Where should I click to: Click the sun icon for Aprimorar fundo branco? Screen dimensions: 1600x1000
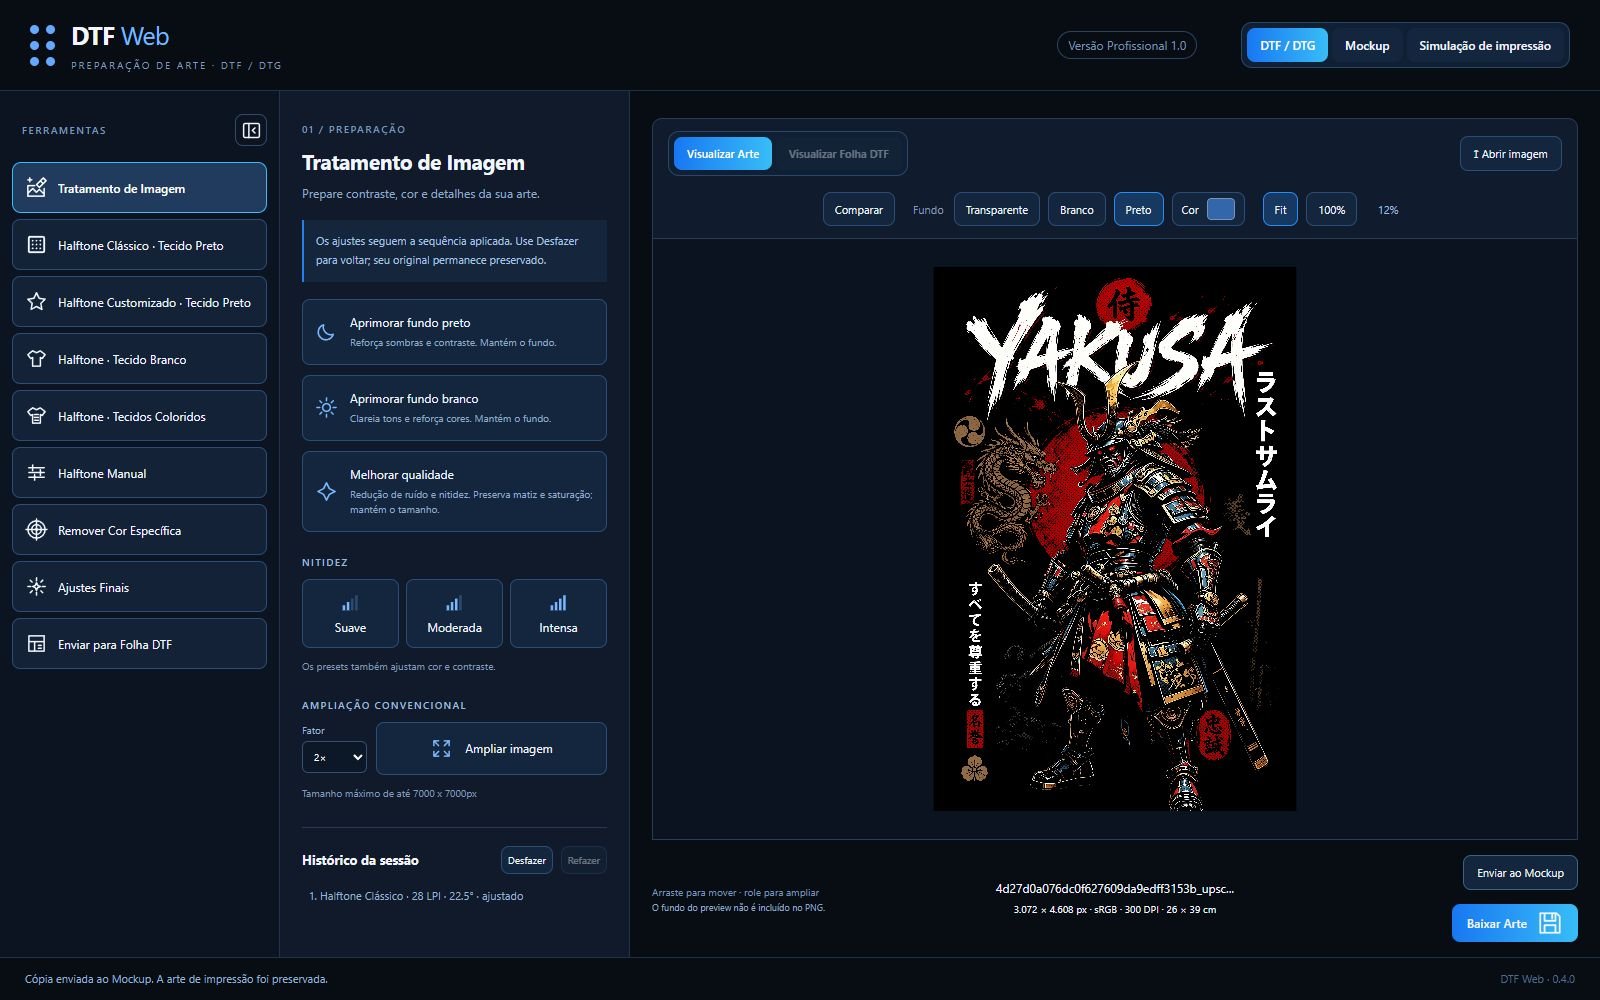click(x=326, y=408)
